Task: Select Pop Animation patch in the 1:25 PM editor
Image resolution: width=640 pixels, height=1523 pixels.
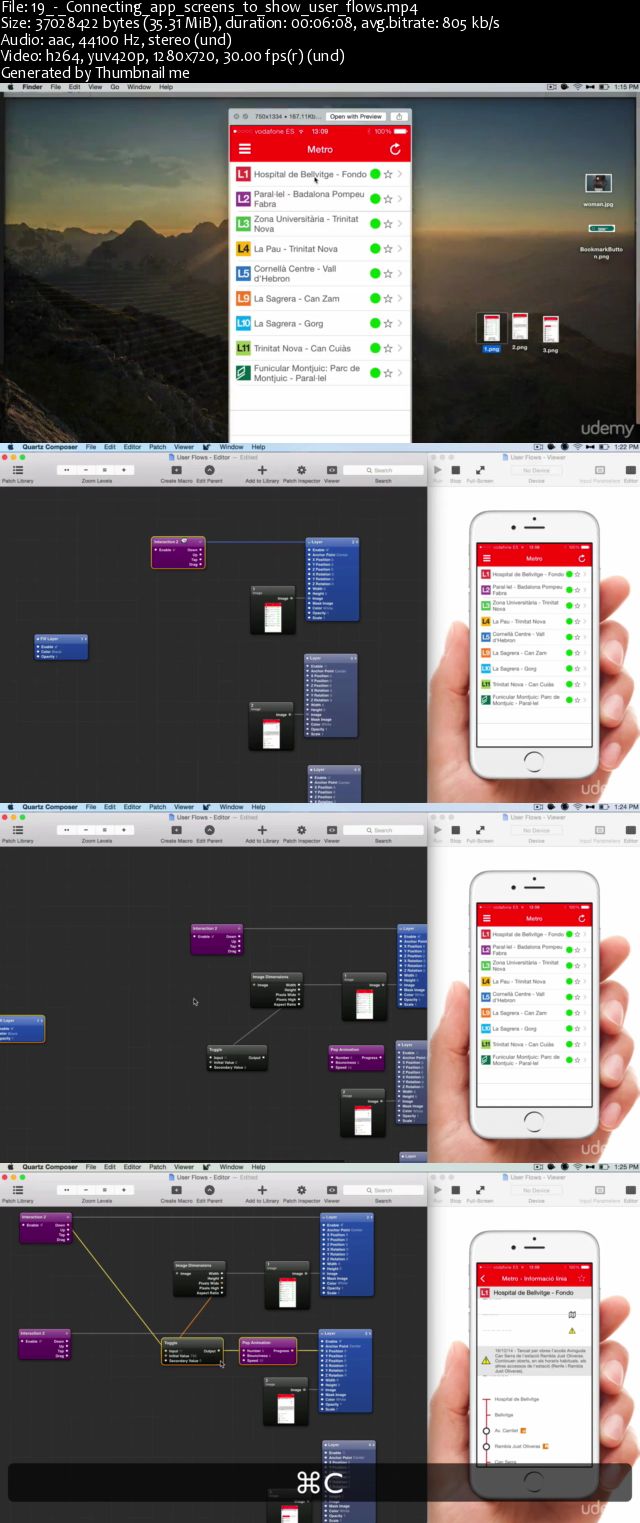Action: click(267, 1350)
